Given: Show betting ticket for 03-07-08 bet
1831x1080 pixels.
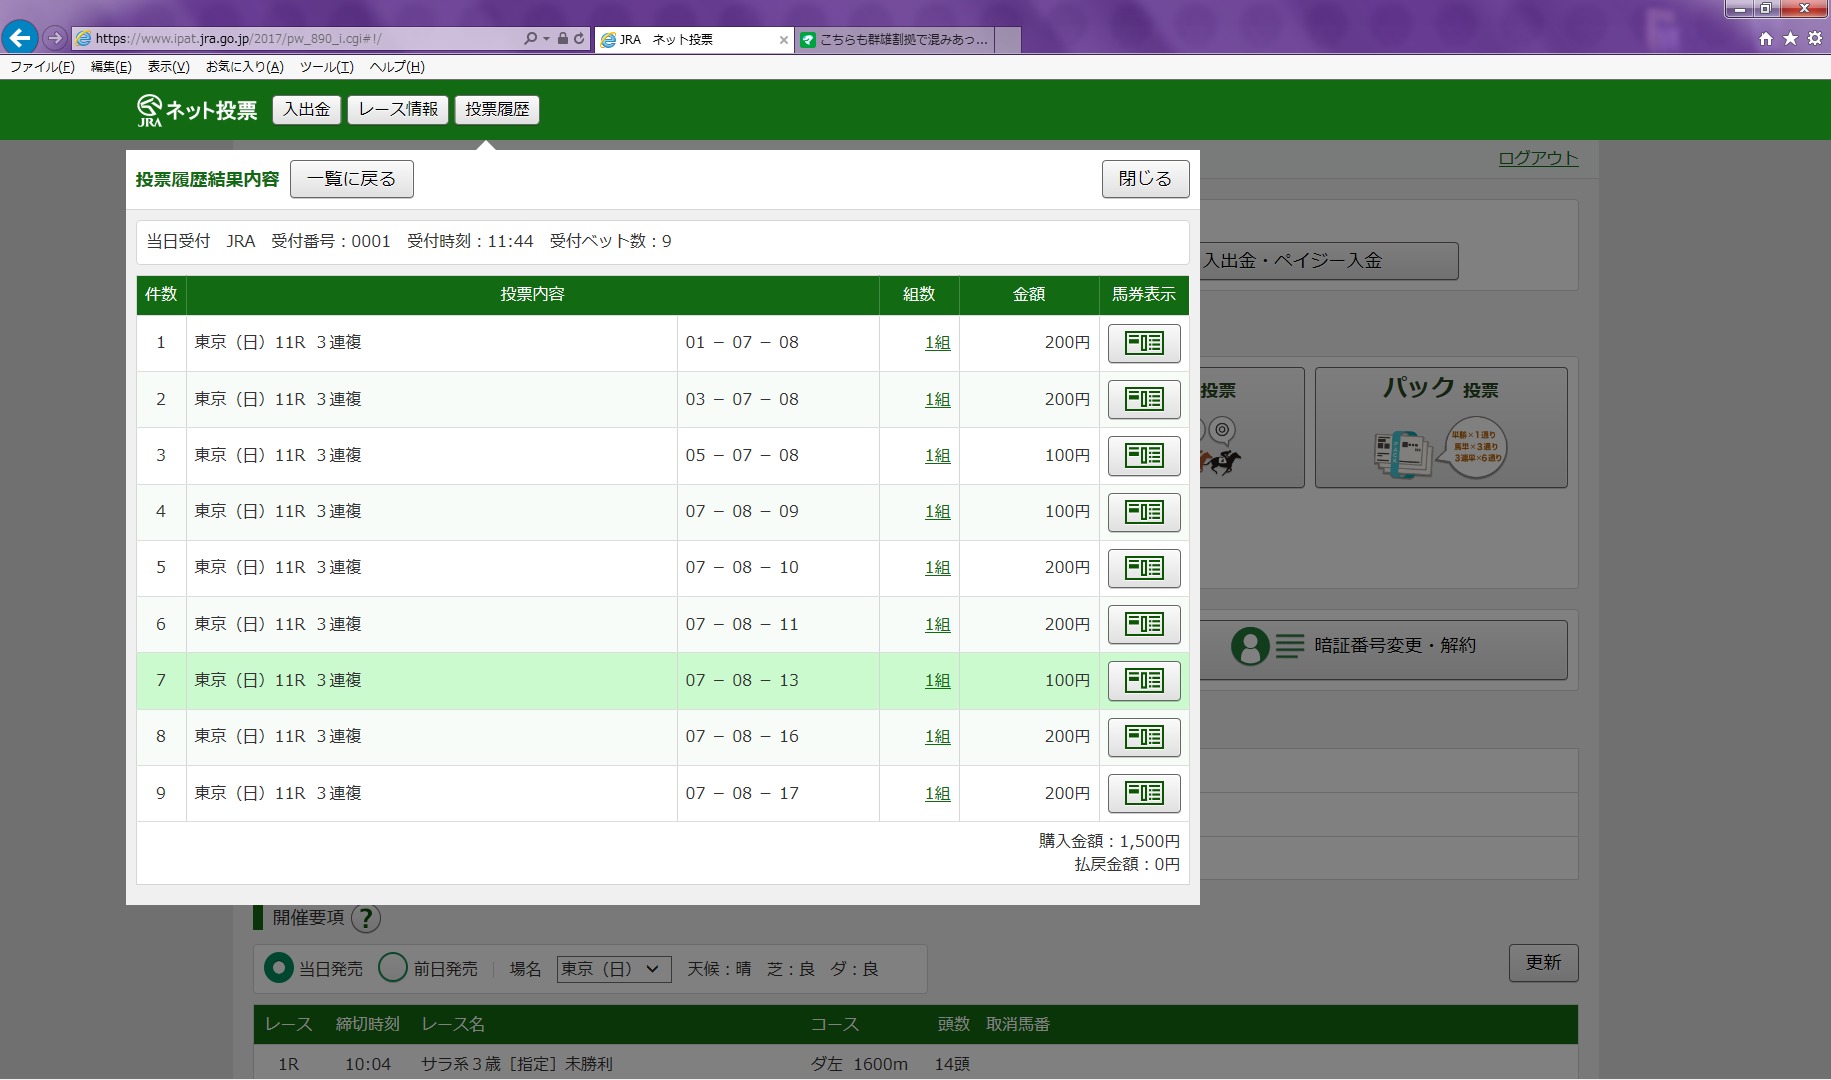Looking at the screenshot, I should pyautogui.click(x=1143, y=399).
